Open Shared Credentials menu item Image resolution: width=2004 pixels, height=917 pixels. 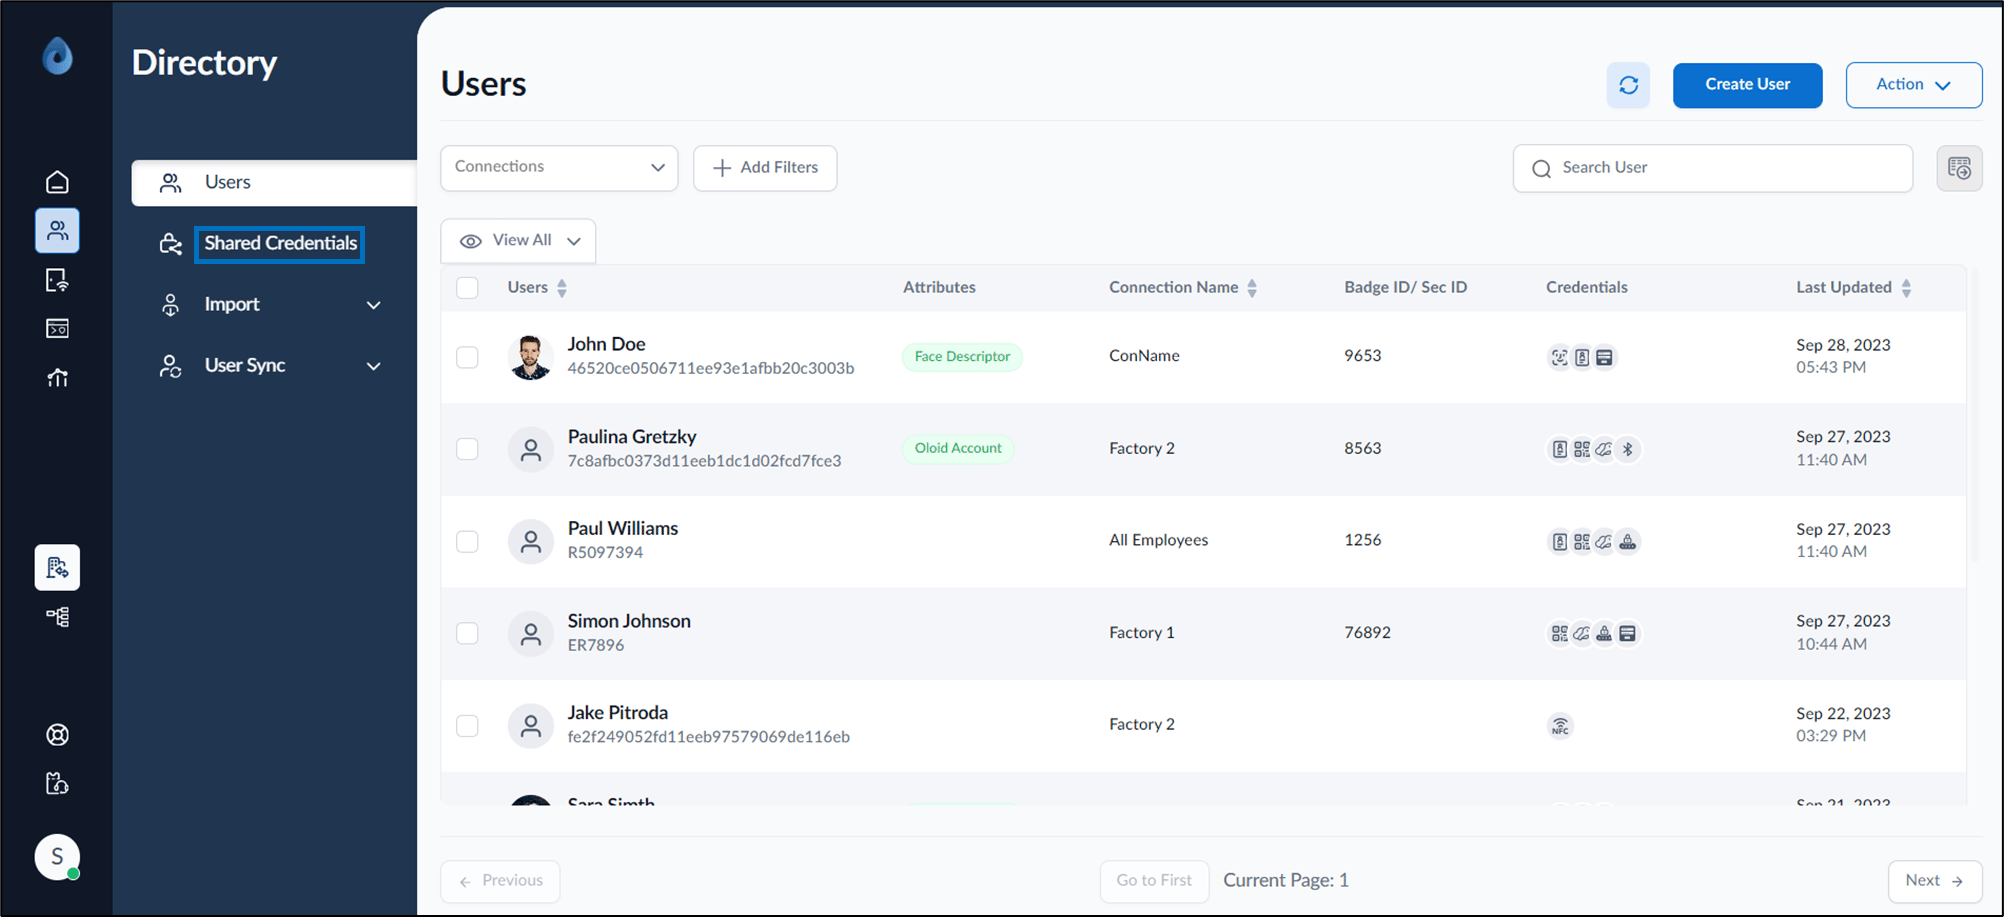[x=280, y=243]
